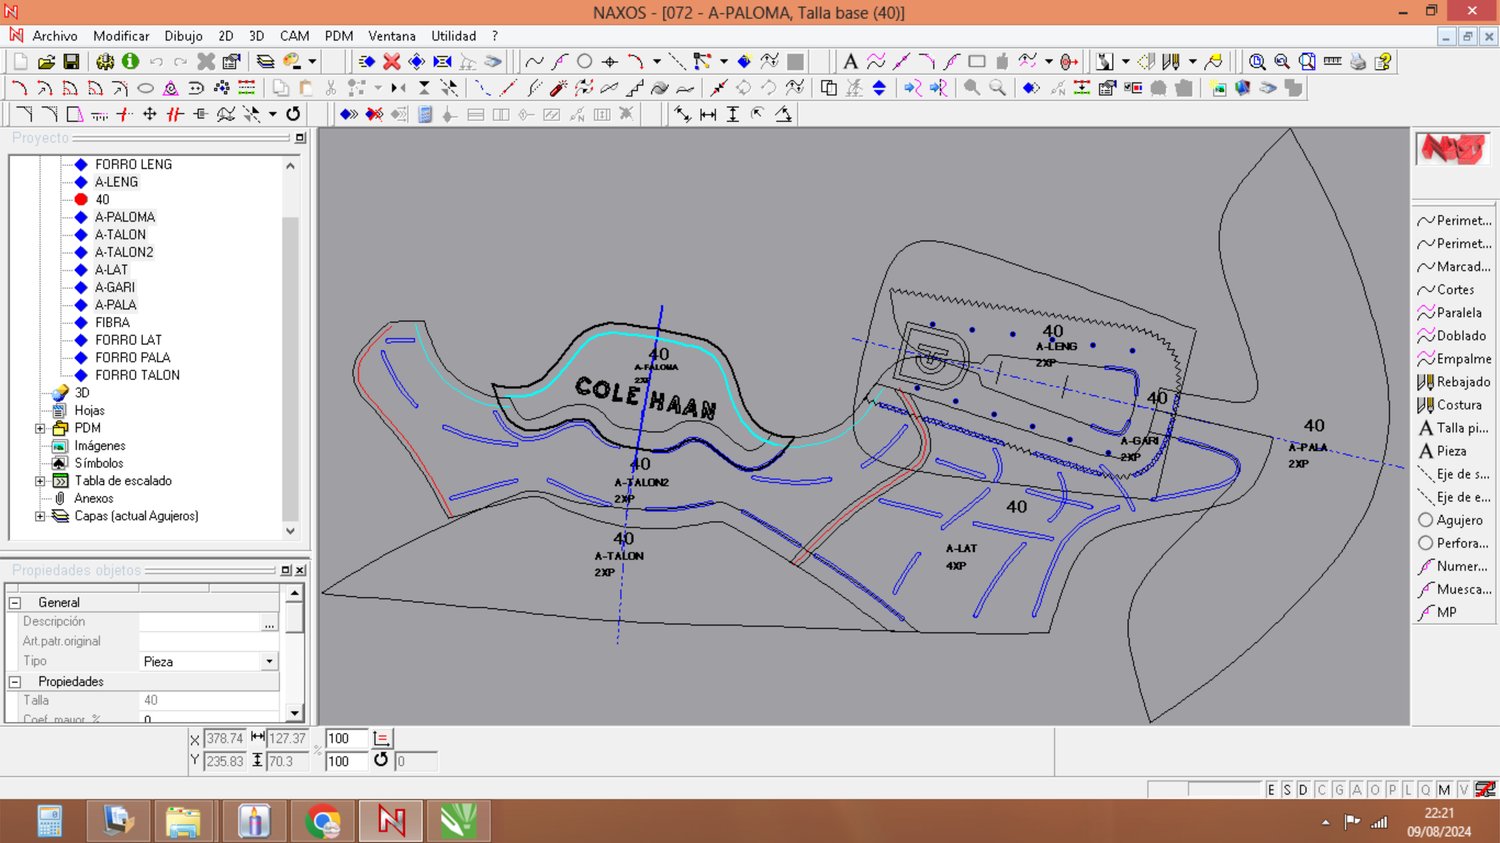Open the pencils tool dropdown arrow
1500x843 pixels.
click(1193, 62)
